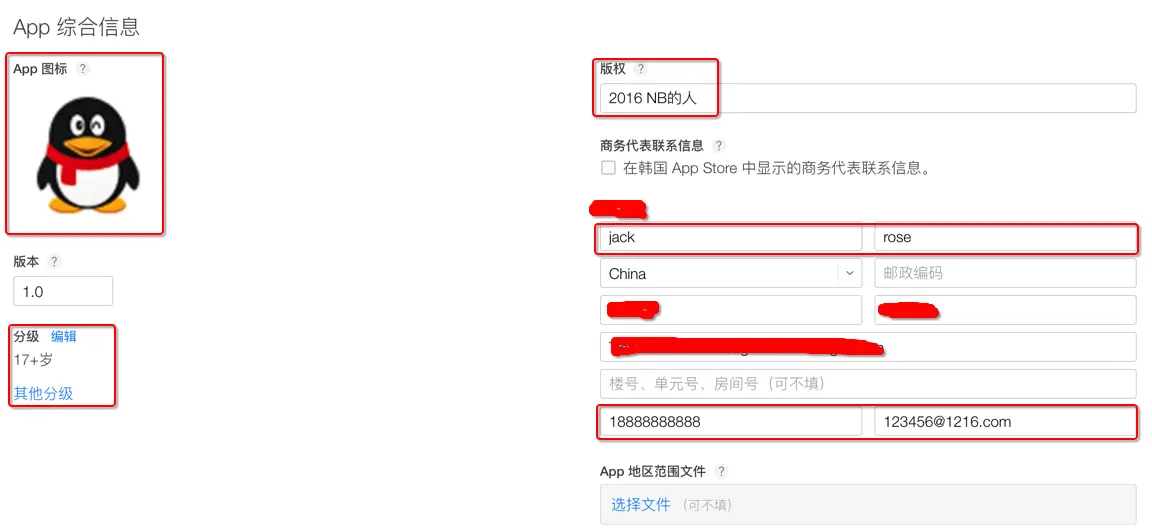The image size is (1152, 532).
Task: Open help icon beside App 地区范围文件
Action: (721, 471)
